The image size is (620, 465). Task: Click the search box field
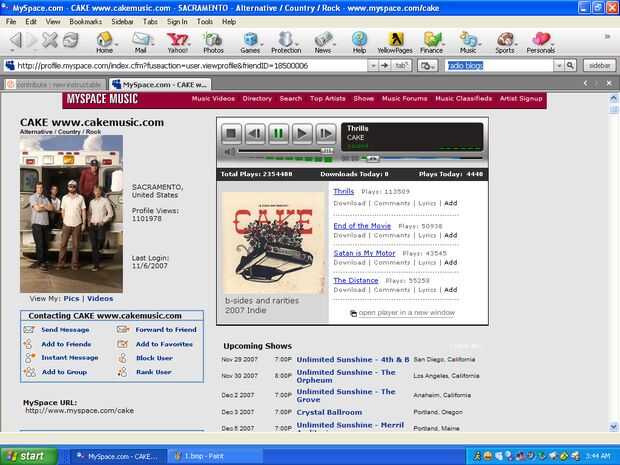500,65
